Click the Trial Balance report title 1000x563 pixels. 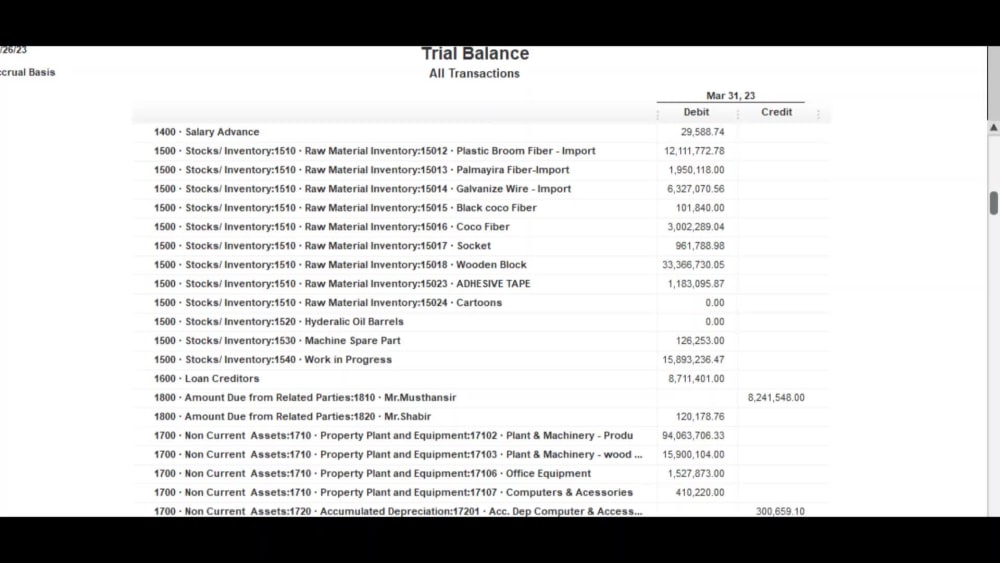coord(475,54)
